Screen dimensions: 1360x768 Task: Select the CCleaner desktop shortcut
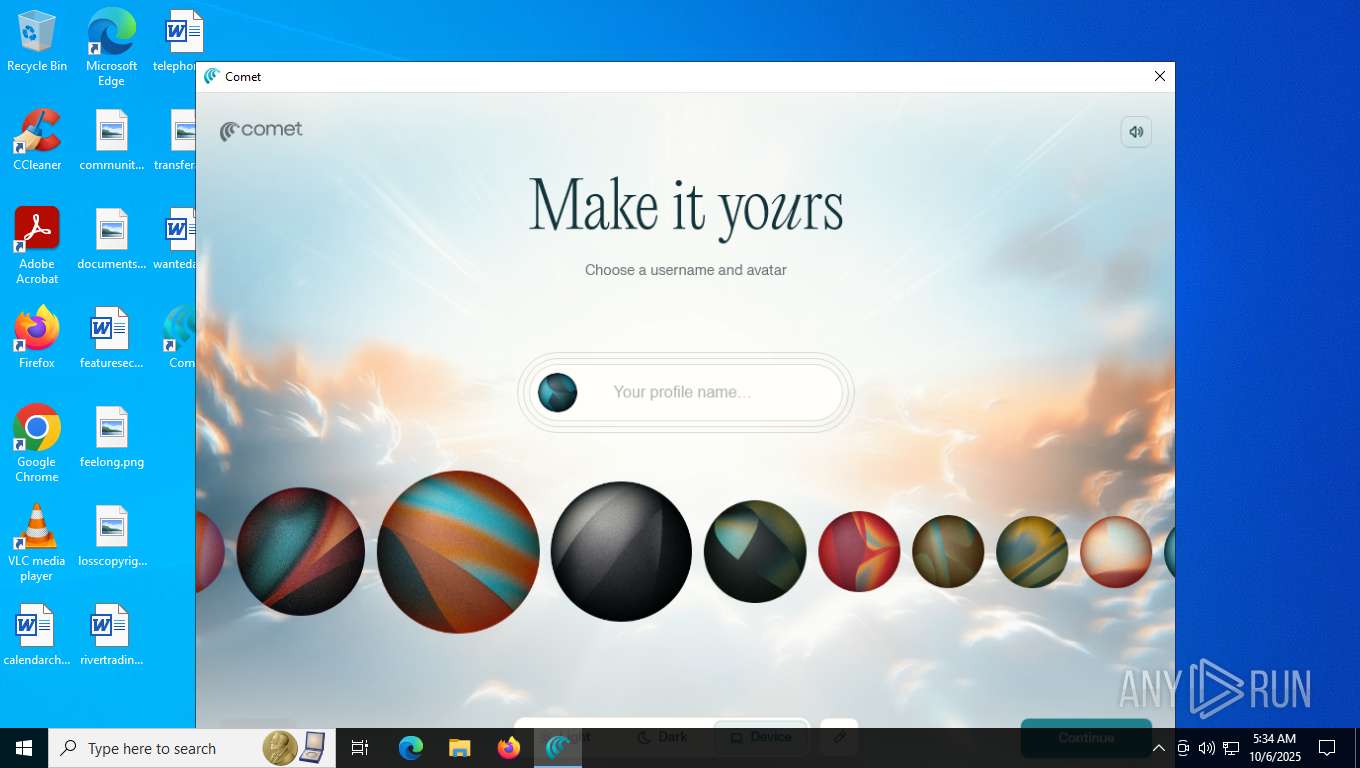(x=37, y=140)
